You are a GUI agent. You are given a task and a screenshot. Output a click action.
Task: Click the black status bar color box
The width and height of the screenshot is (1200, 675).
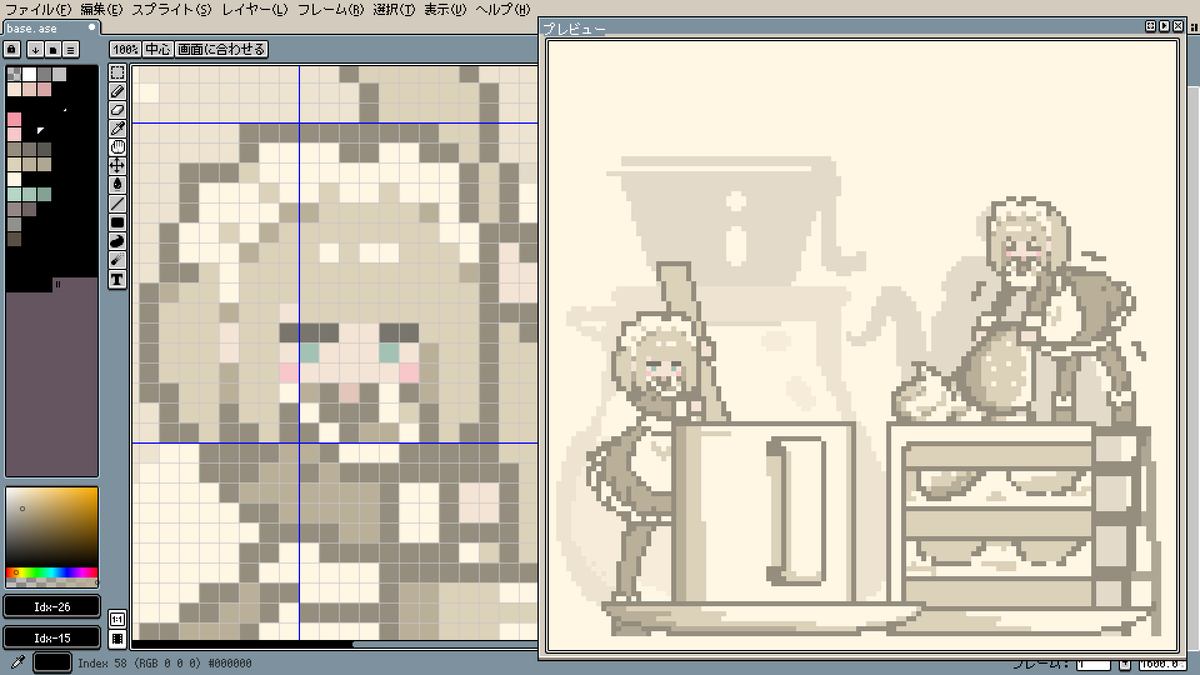click(52, 662)
